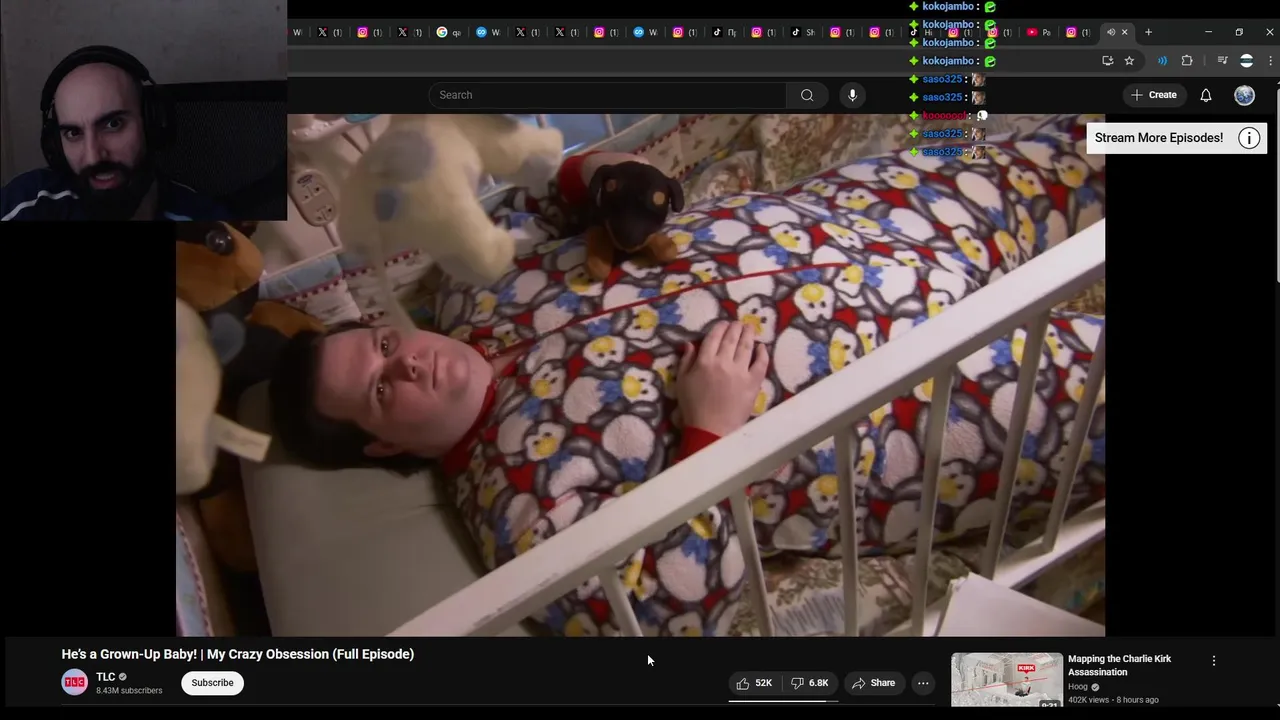Image resolution: width=1280 pixels, height=720 pixels.
Task: Click the YouTube search magnifier button
Action: click(x=807, y=95)
